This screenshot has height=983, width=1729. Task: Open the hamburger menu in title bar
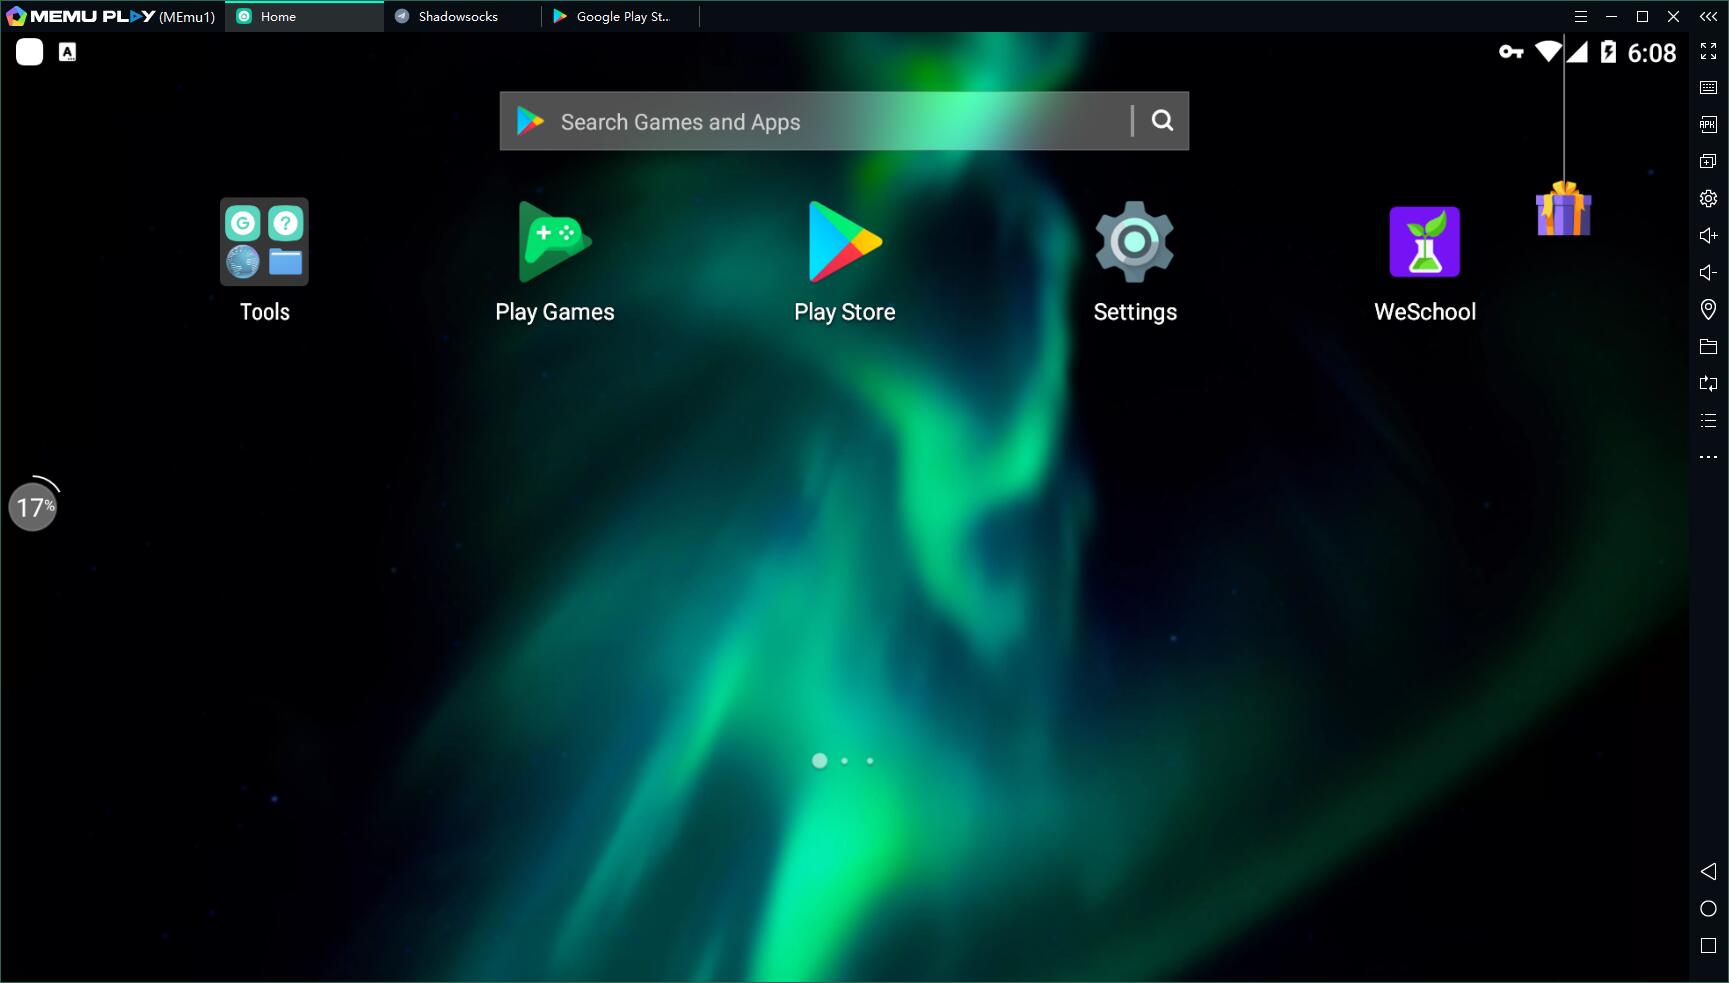click(x=1580, y=17)
